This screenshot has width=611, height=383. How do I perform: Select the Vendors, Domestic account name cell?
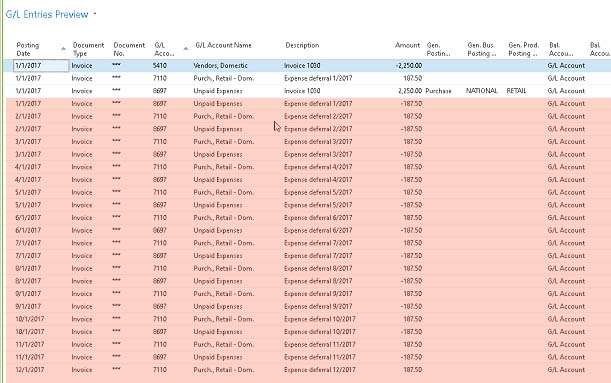click(221, 65)
